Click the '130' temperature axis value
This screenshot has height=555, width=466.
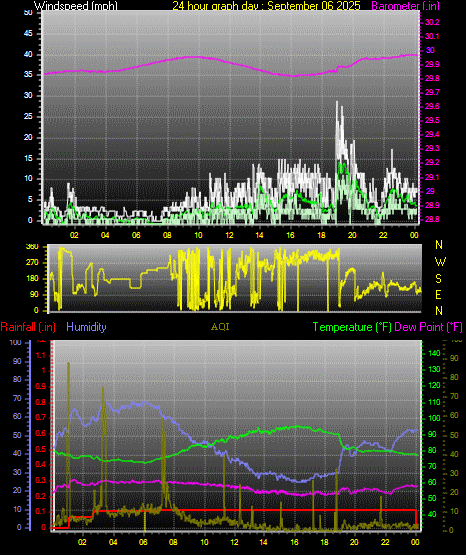point(434,369)
